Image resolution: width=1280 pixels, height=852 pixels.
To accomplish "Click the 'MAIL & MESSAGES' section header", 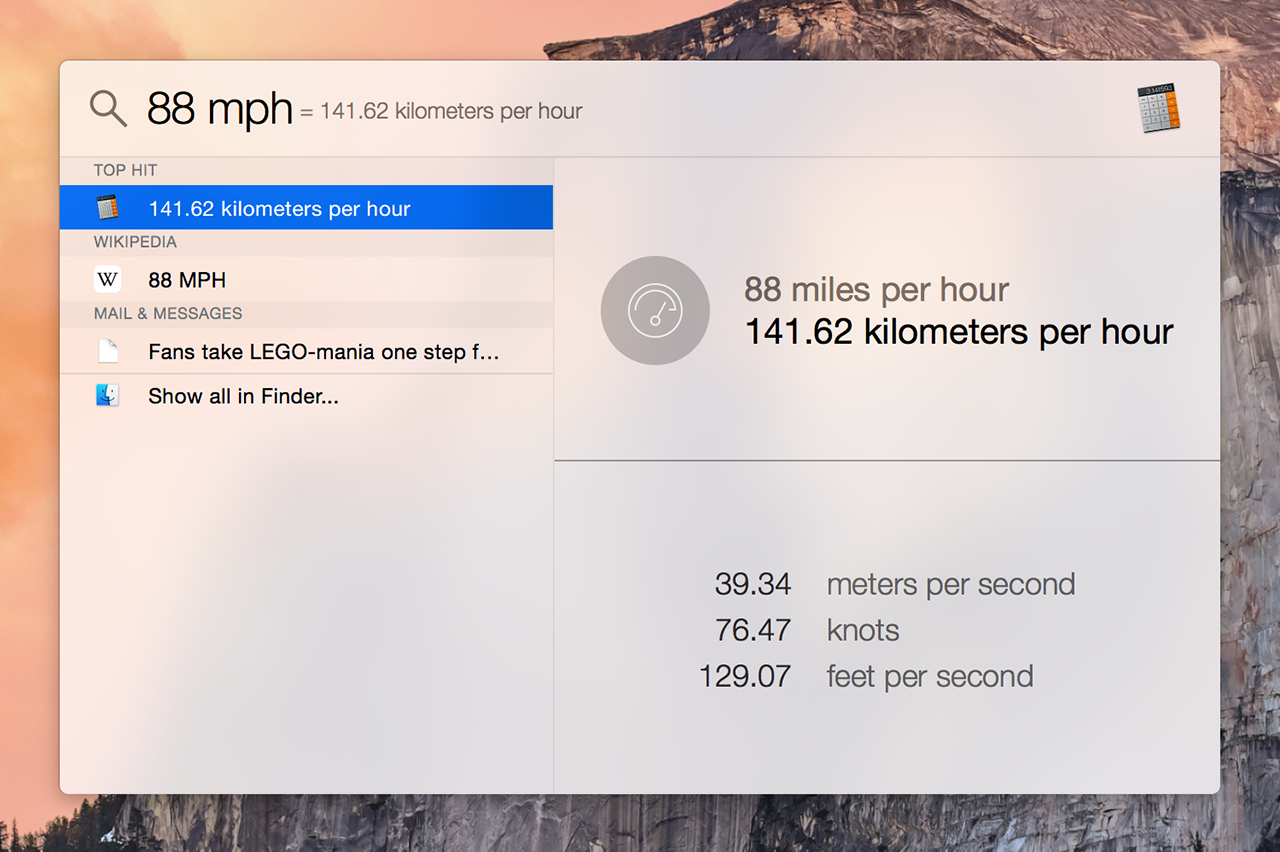I will pyautogui.click(x=168, y=314).
